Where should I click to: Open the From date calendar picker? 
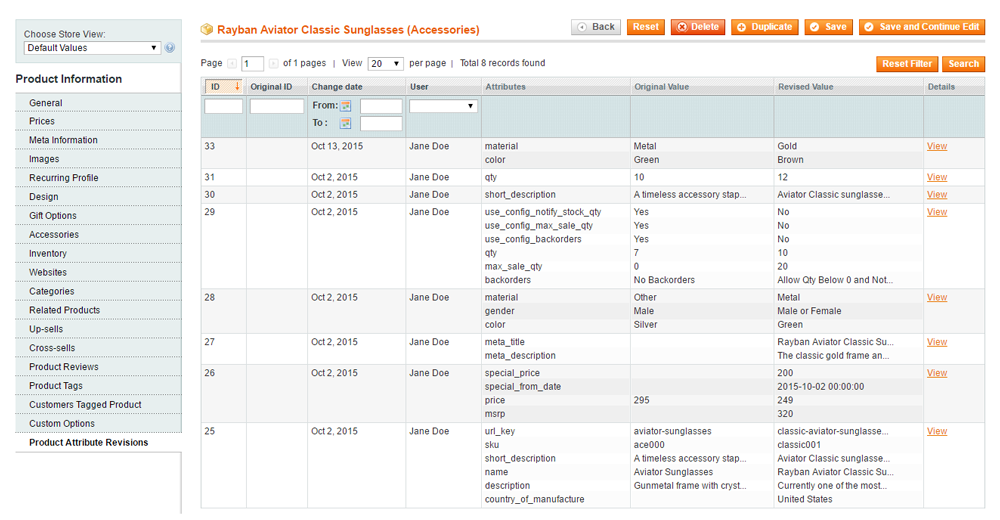point(346,106)
